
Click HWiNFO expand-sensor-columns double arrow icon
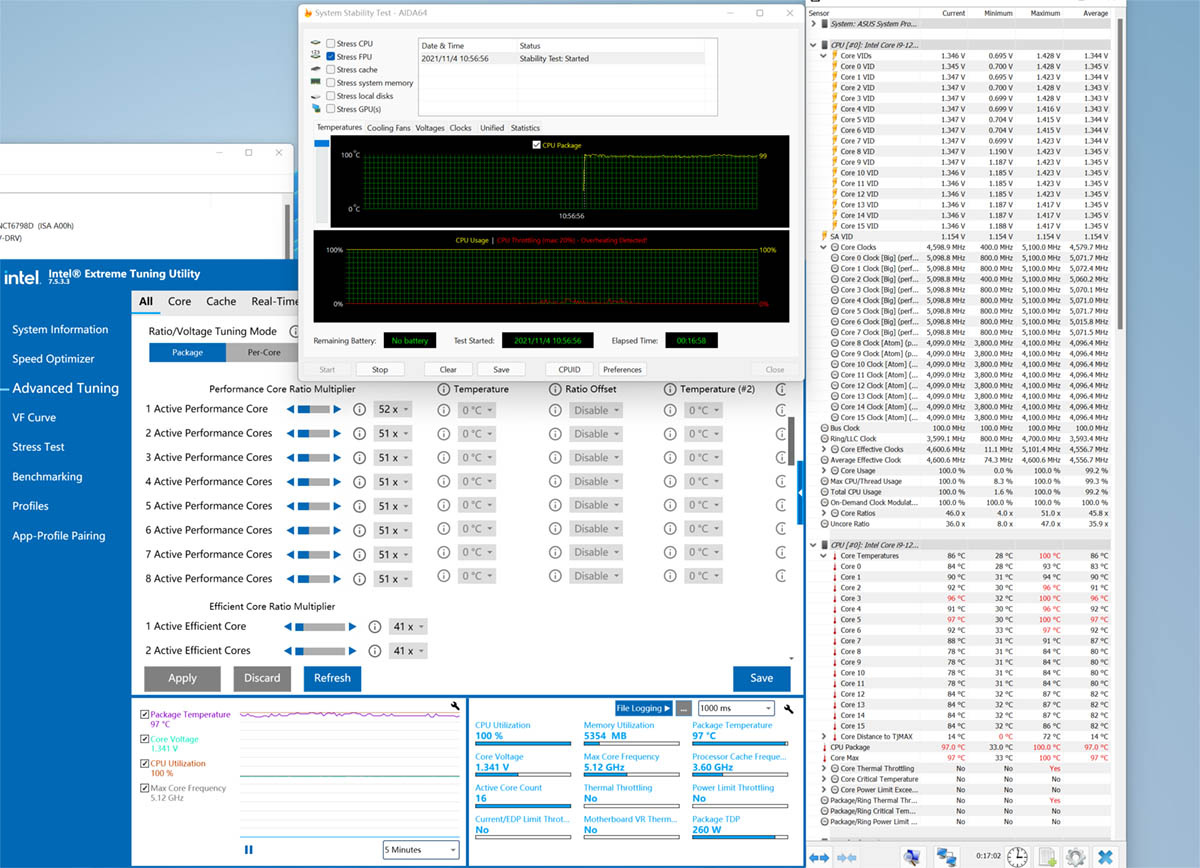(x=820, y=857)
